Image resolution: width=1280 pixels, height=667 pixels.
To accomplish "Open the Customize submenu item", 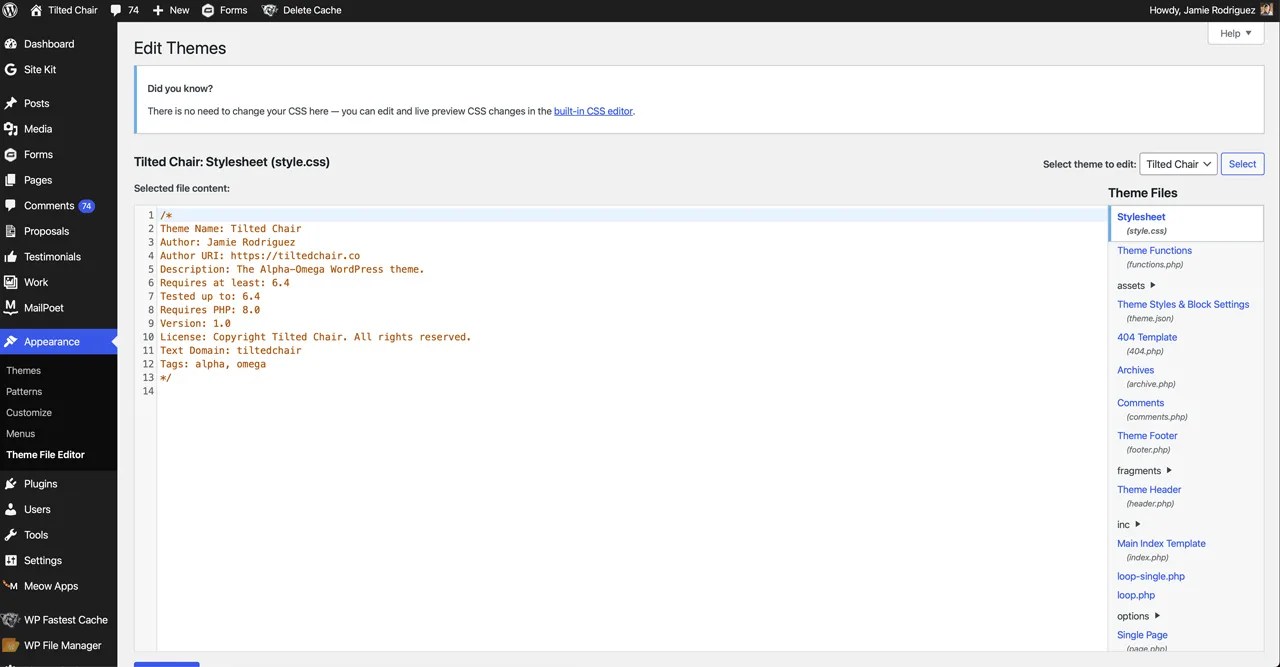I will coord(29,413).
